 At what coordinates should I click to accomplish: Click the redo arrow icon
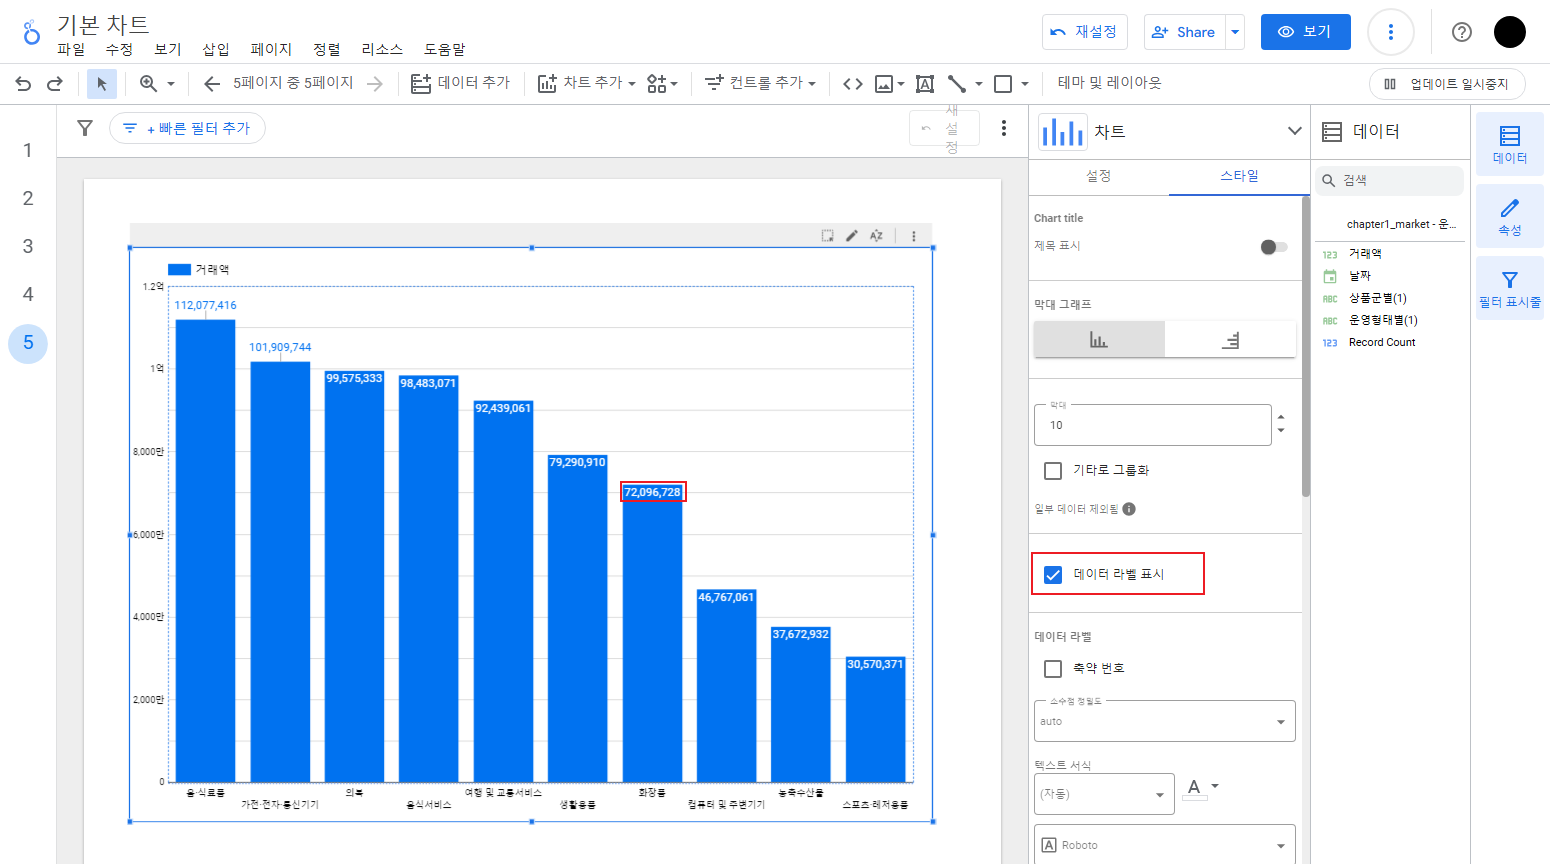(55, 84)
